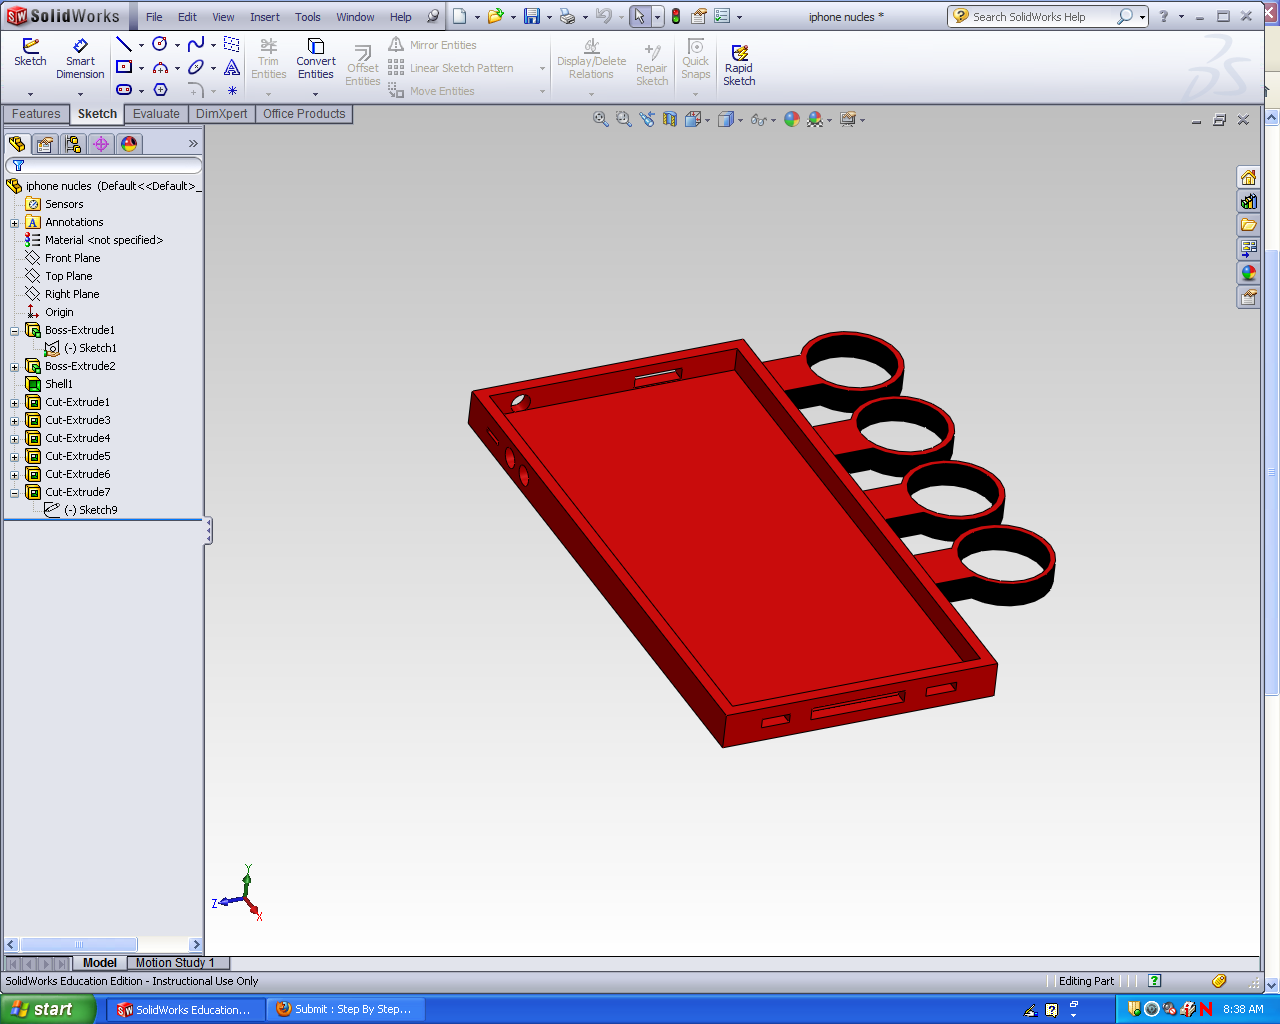Viewport: 1280px width, 1024px height.
Task: Open the Appearances task pane icon
Action: click(1248, 273)
